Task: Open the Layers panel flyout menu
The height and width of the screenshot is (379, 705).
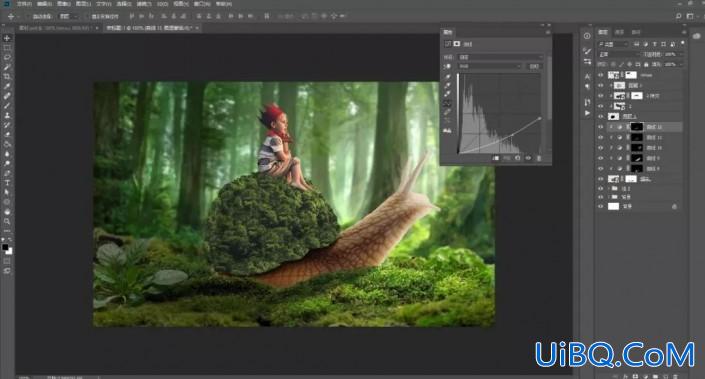Action: pos(684,32)
